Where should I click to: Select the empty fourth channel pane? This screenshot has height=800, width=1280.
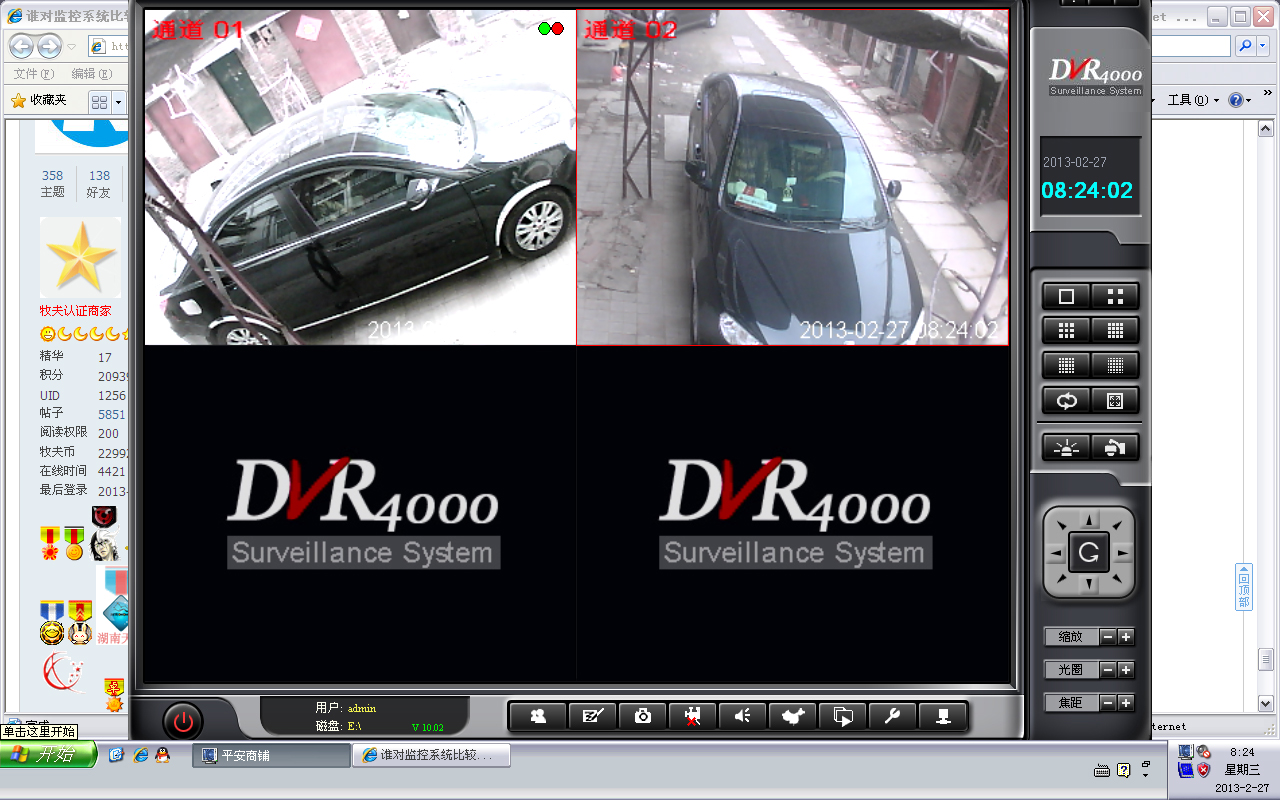click(793, 513)
